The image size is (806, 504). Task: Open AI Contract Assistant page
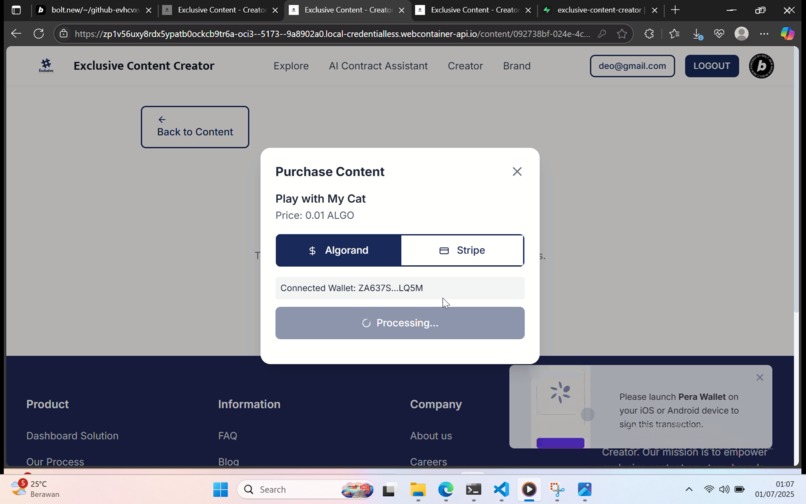click(x=378, y=66)
